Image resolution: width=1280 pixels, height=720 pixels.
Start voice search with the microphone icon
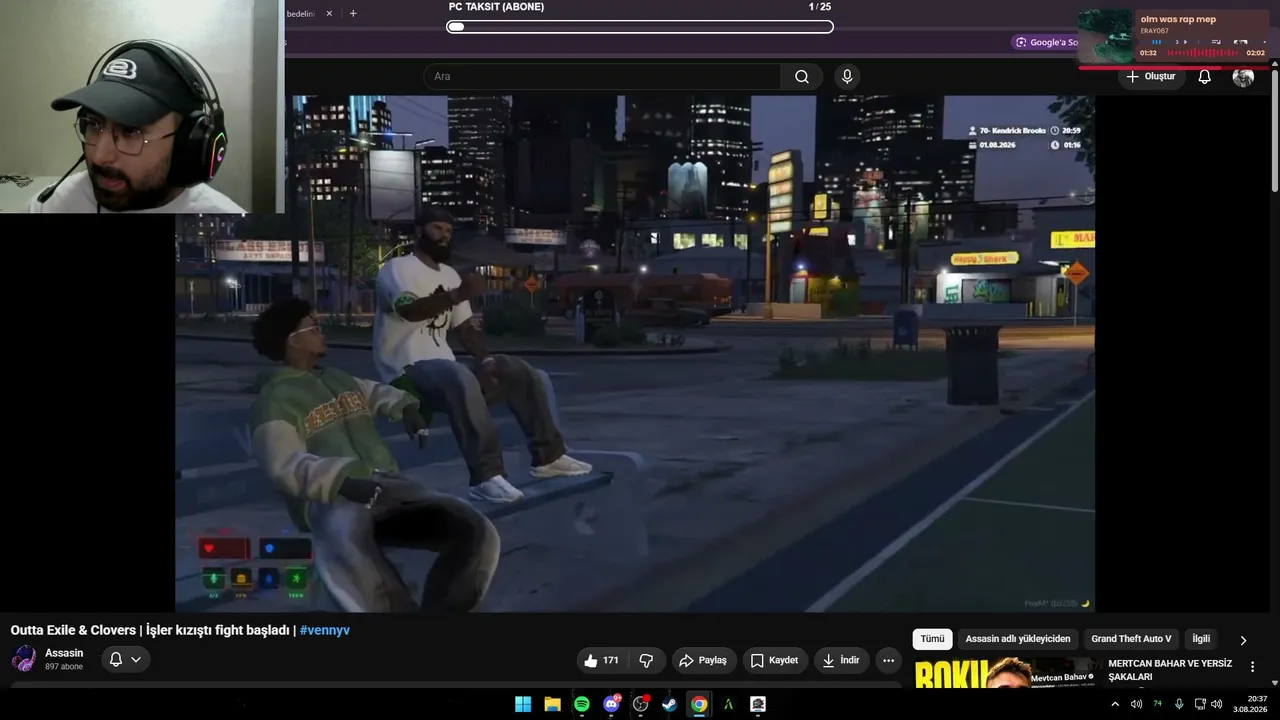click(x=847, y=77)
